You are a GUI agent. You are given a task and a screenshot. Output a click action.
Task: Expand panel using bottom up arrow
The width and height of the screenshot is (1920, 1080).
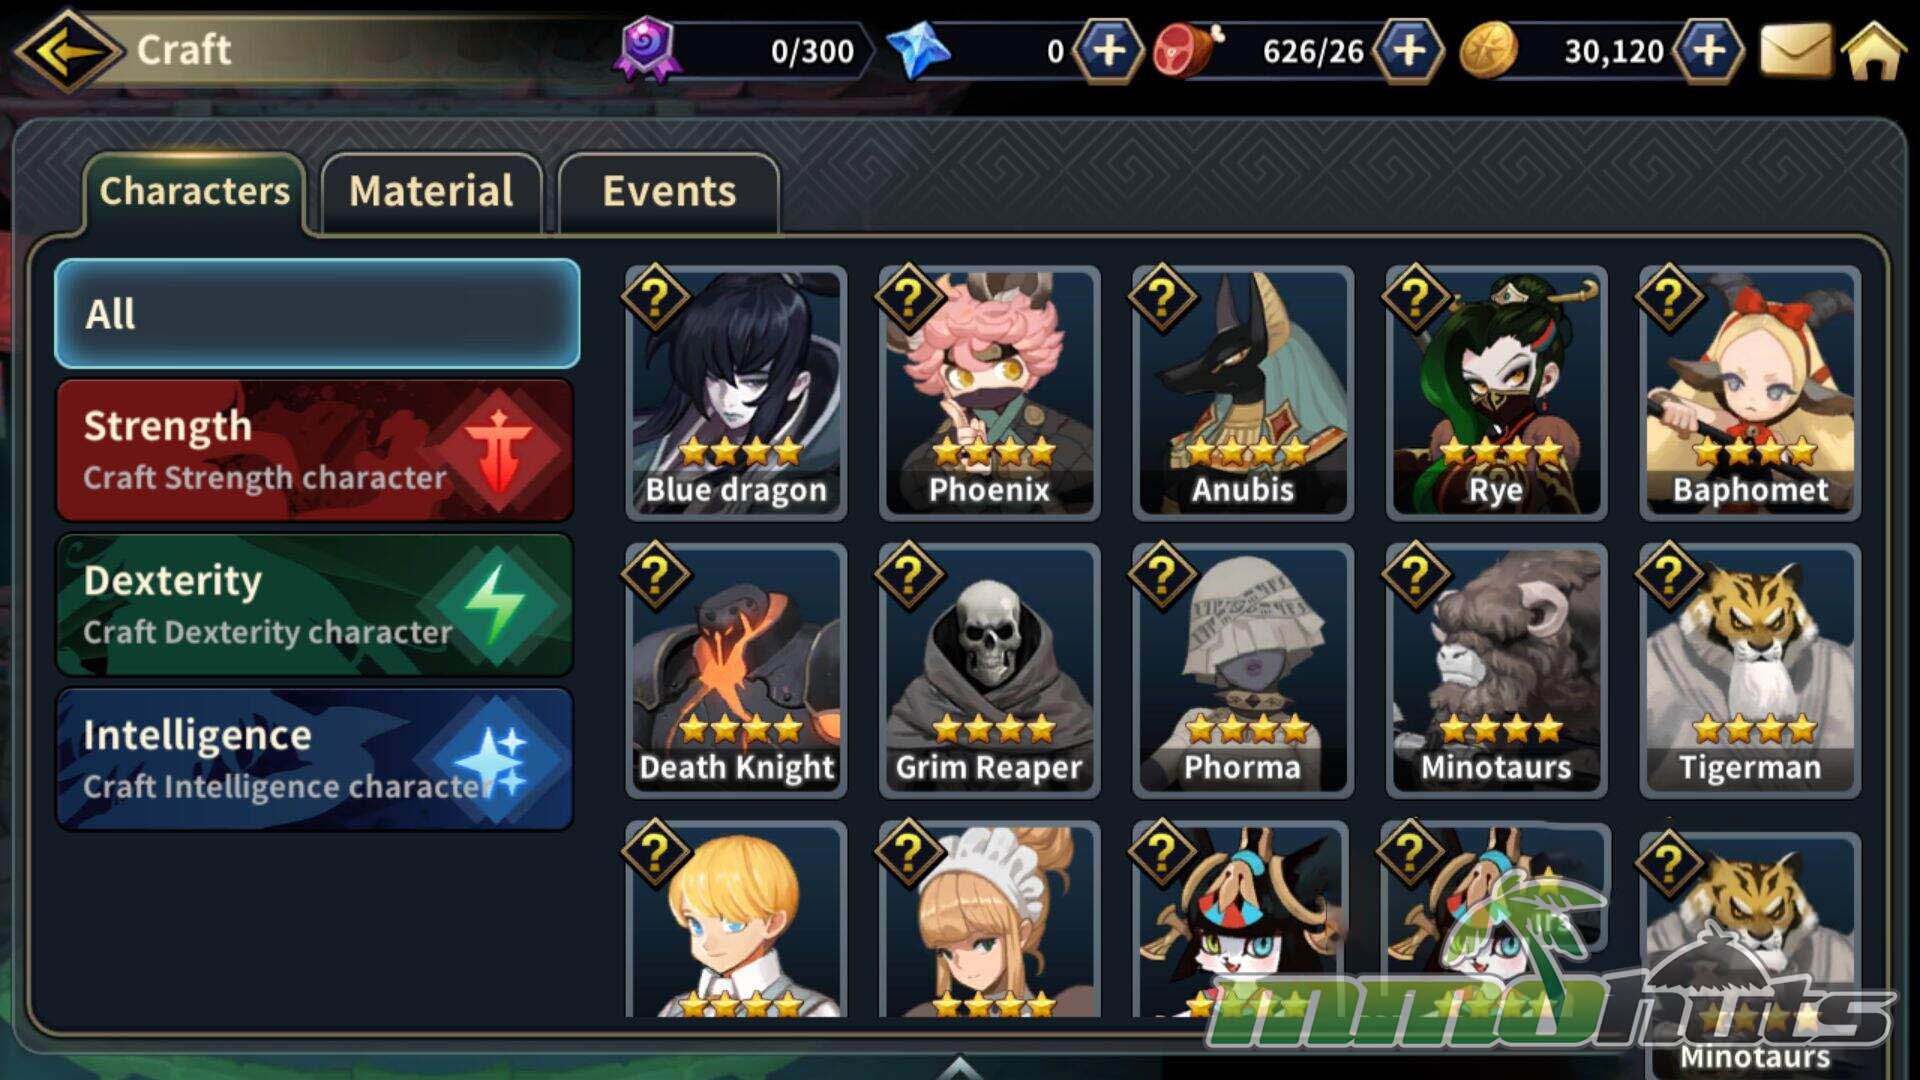[960, 1068]
